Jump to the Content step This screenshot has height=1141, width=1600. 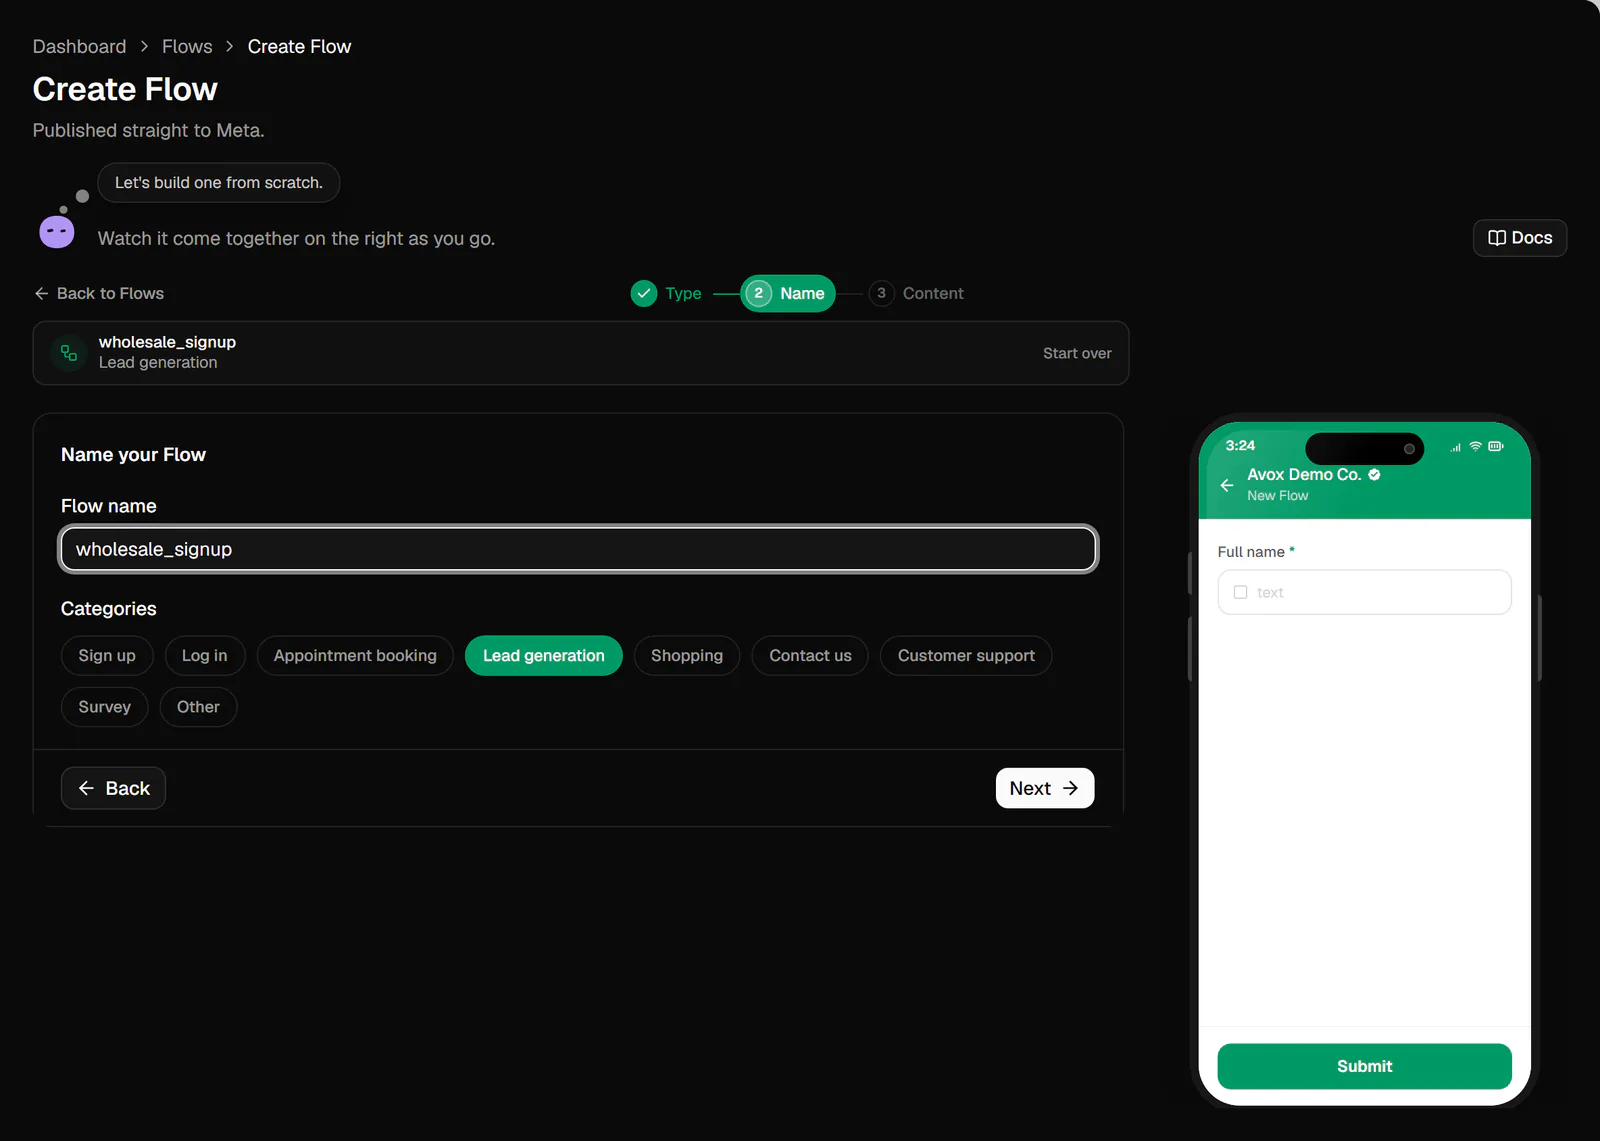pos(917,293)
